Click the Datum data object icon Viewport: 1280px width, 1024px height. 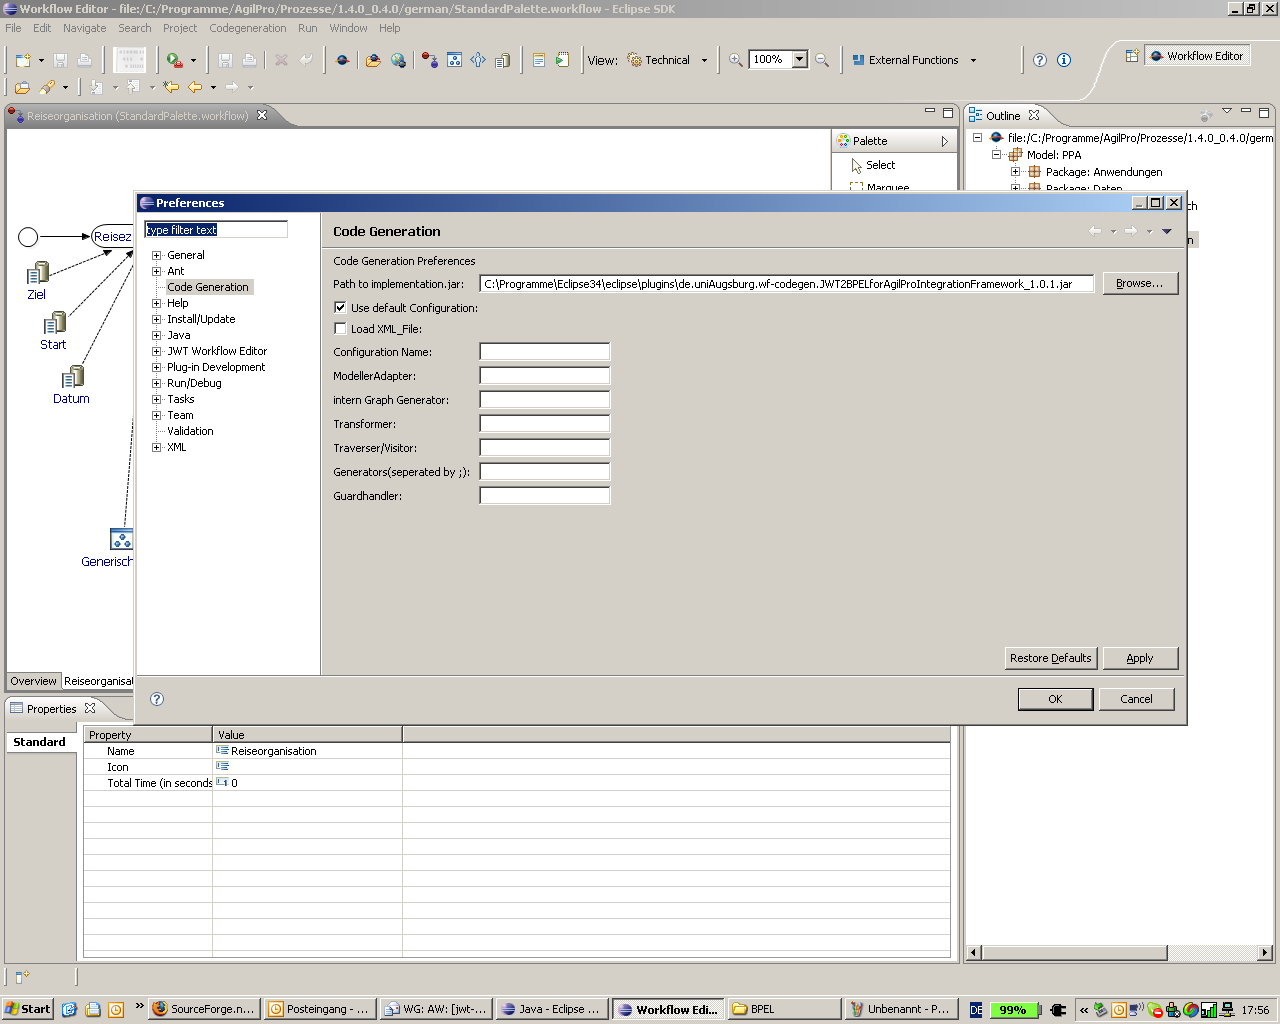point(72,377)
